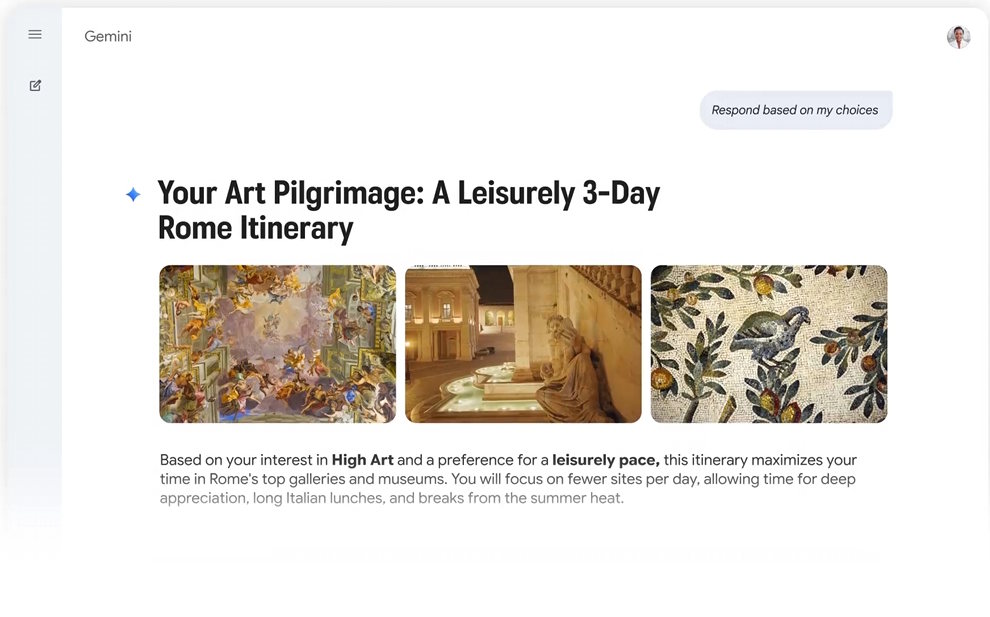Click the Gemini title in the header
The image size is (990, 617).
(x=108, y=37)
